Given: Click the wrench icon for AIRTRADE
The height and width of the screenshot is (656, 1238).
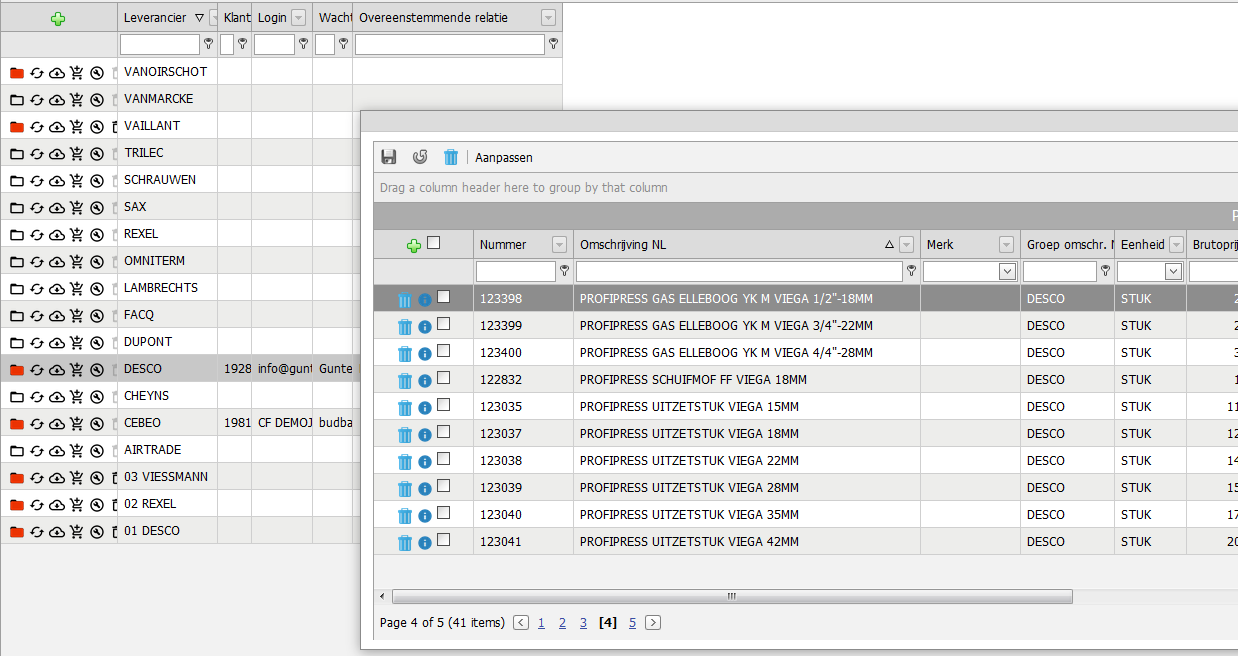Looking at the screenshot, I should pyautogui.click(x=97, y=450).
